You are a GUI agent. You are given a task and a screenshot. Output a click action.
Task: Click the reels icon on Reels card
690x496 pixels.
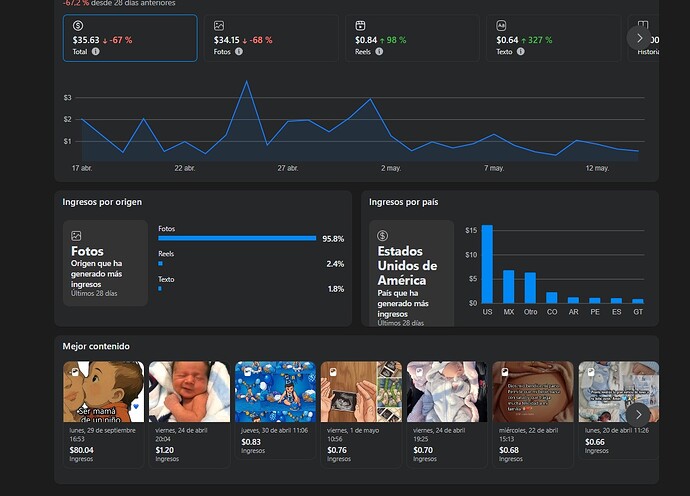360,26
